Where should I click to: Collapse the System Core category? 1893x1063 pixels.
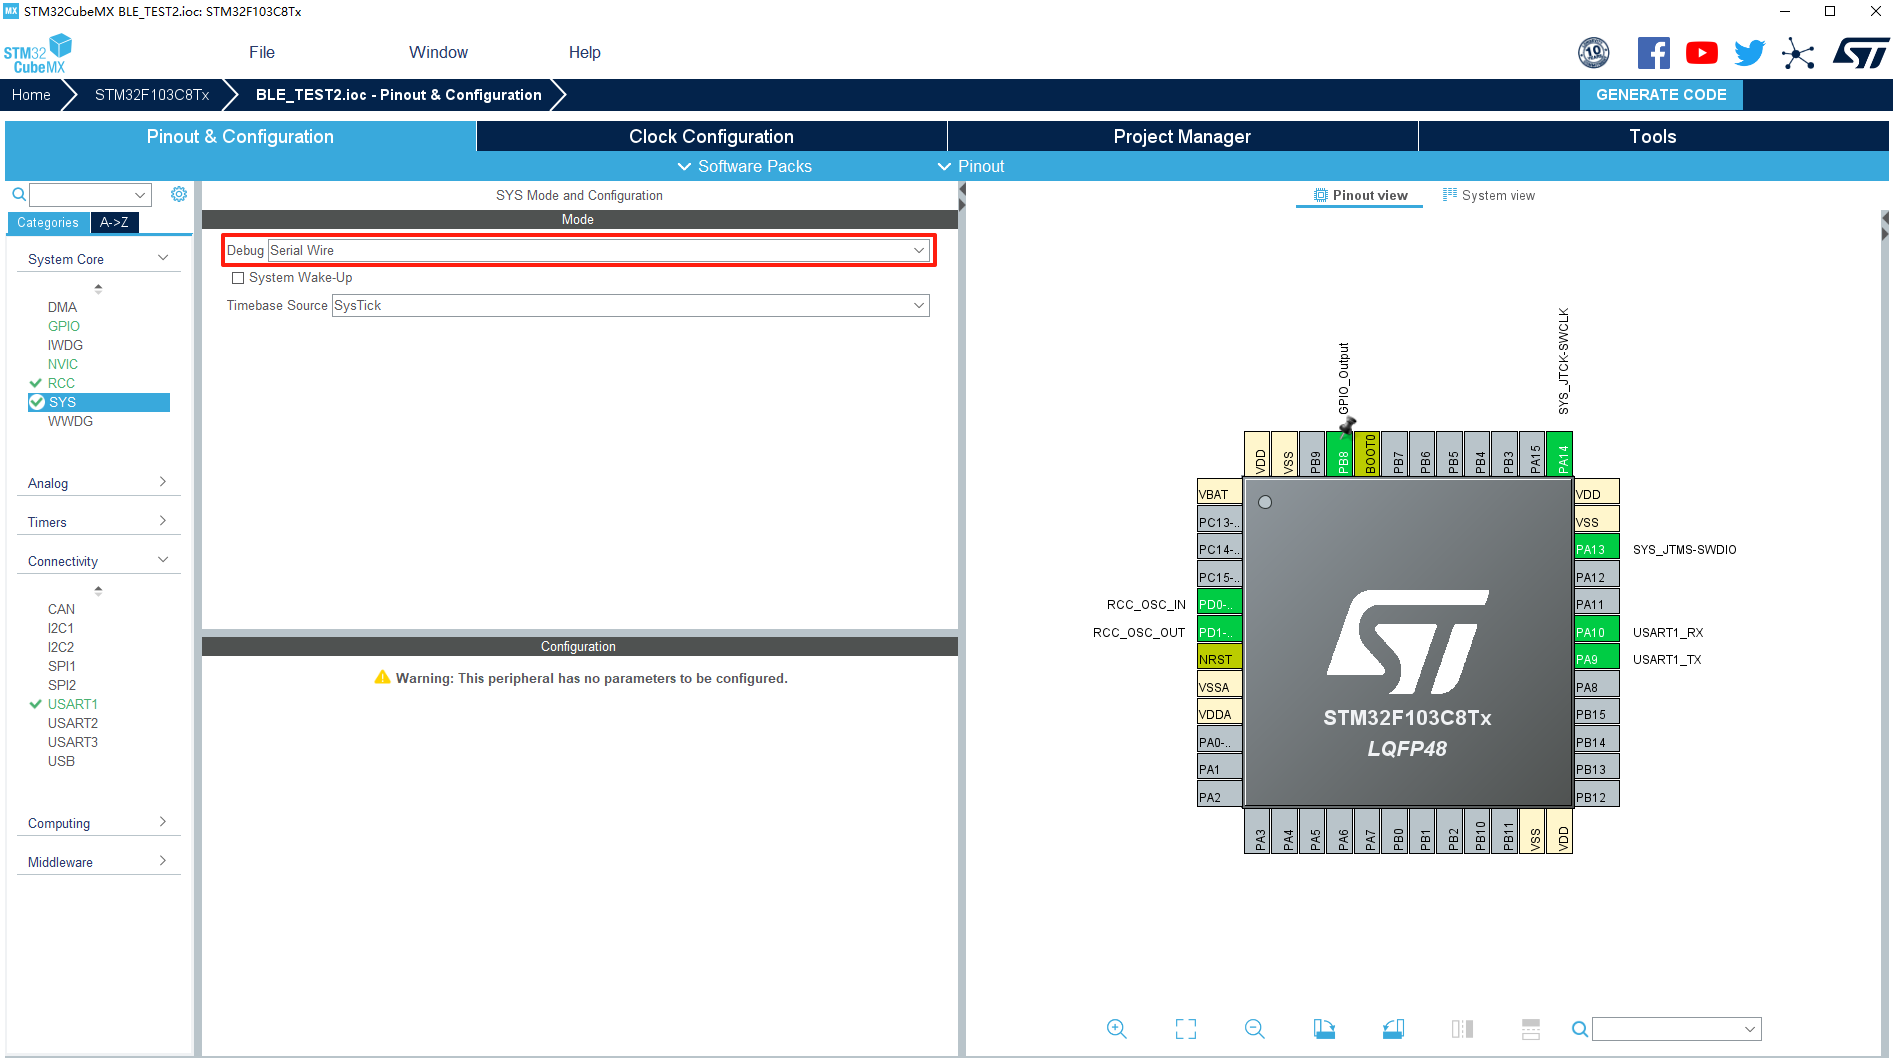98,259
